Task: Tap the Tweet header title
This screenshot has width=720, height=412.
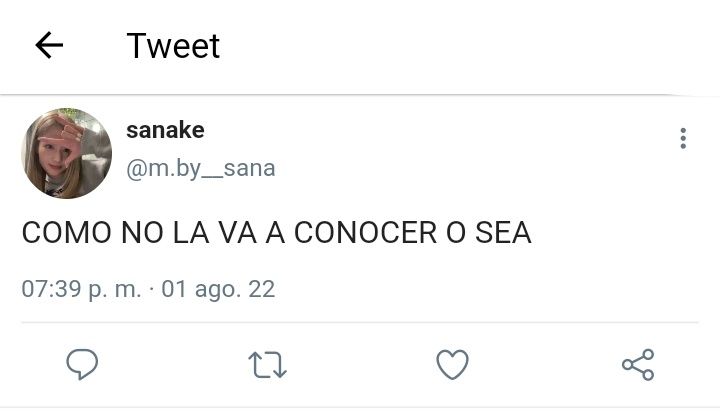Action: click(173, 45)
